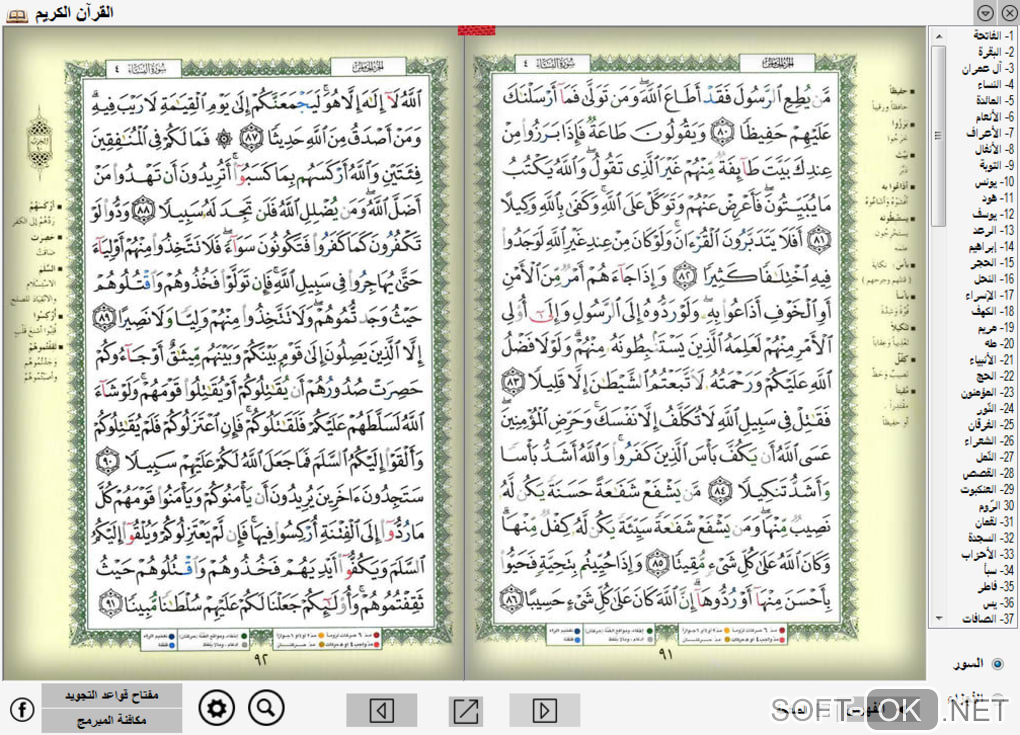Open the circled down-arrow menu in title bar

(985, 12)
